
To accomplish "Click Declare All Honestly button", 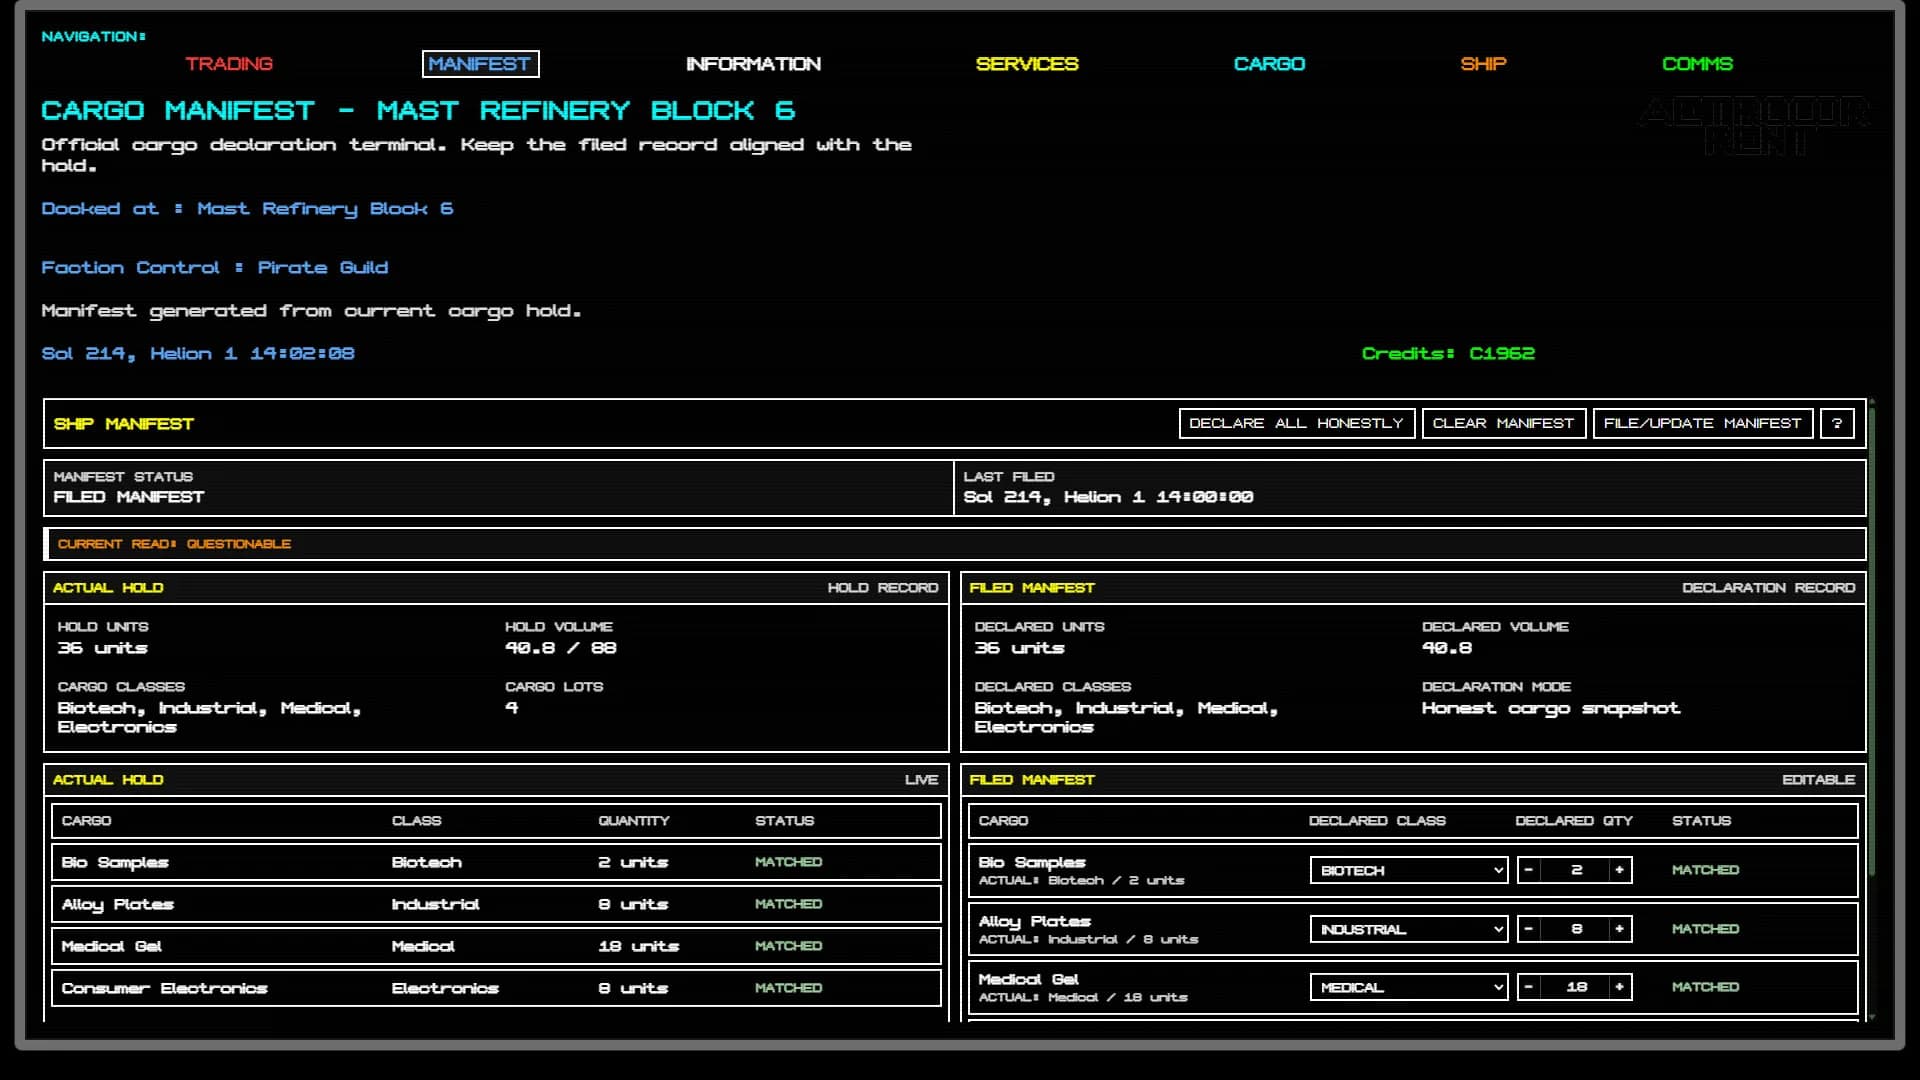I will pos(1296,423).
